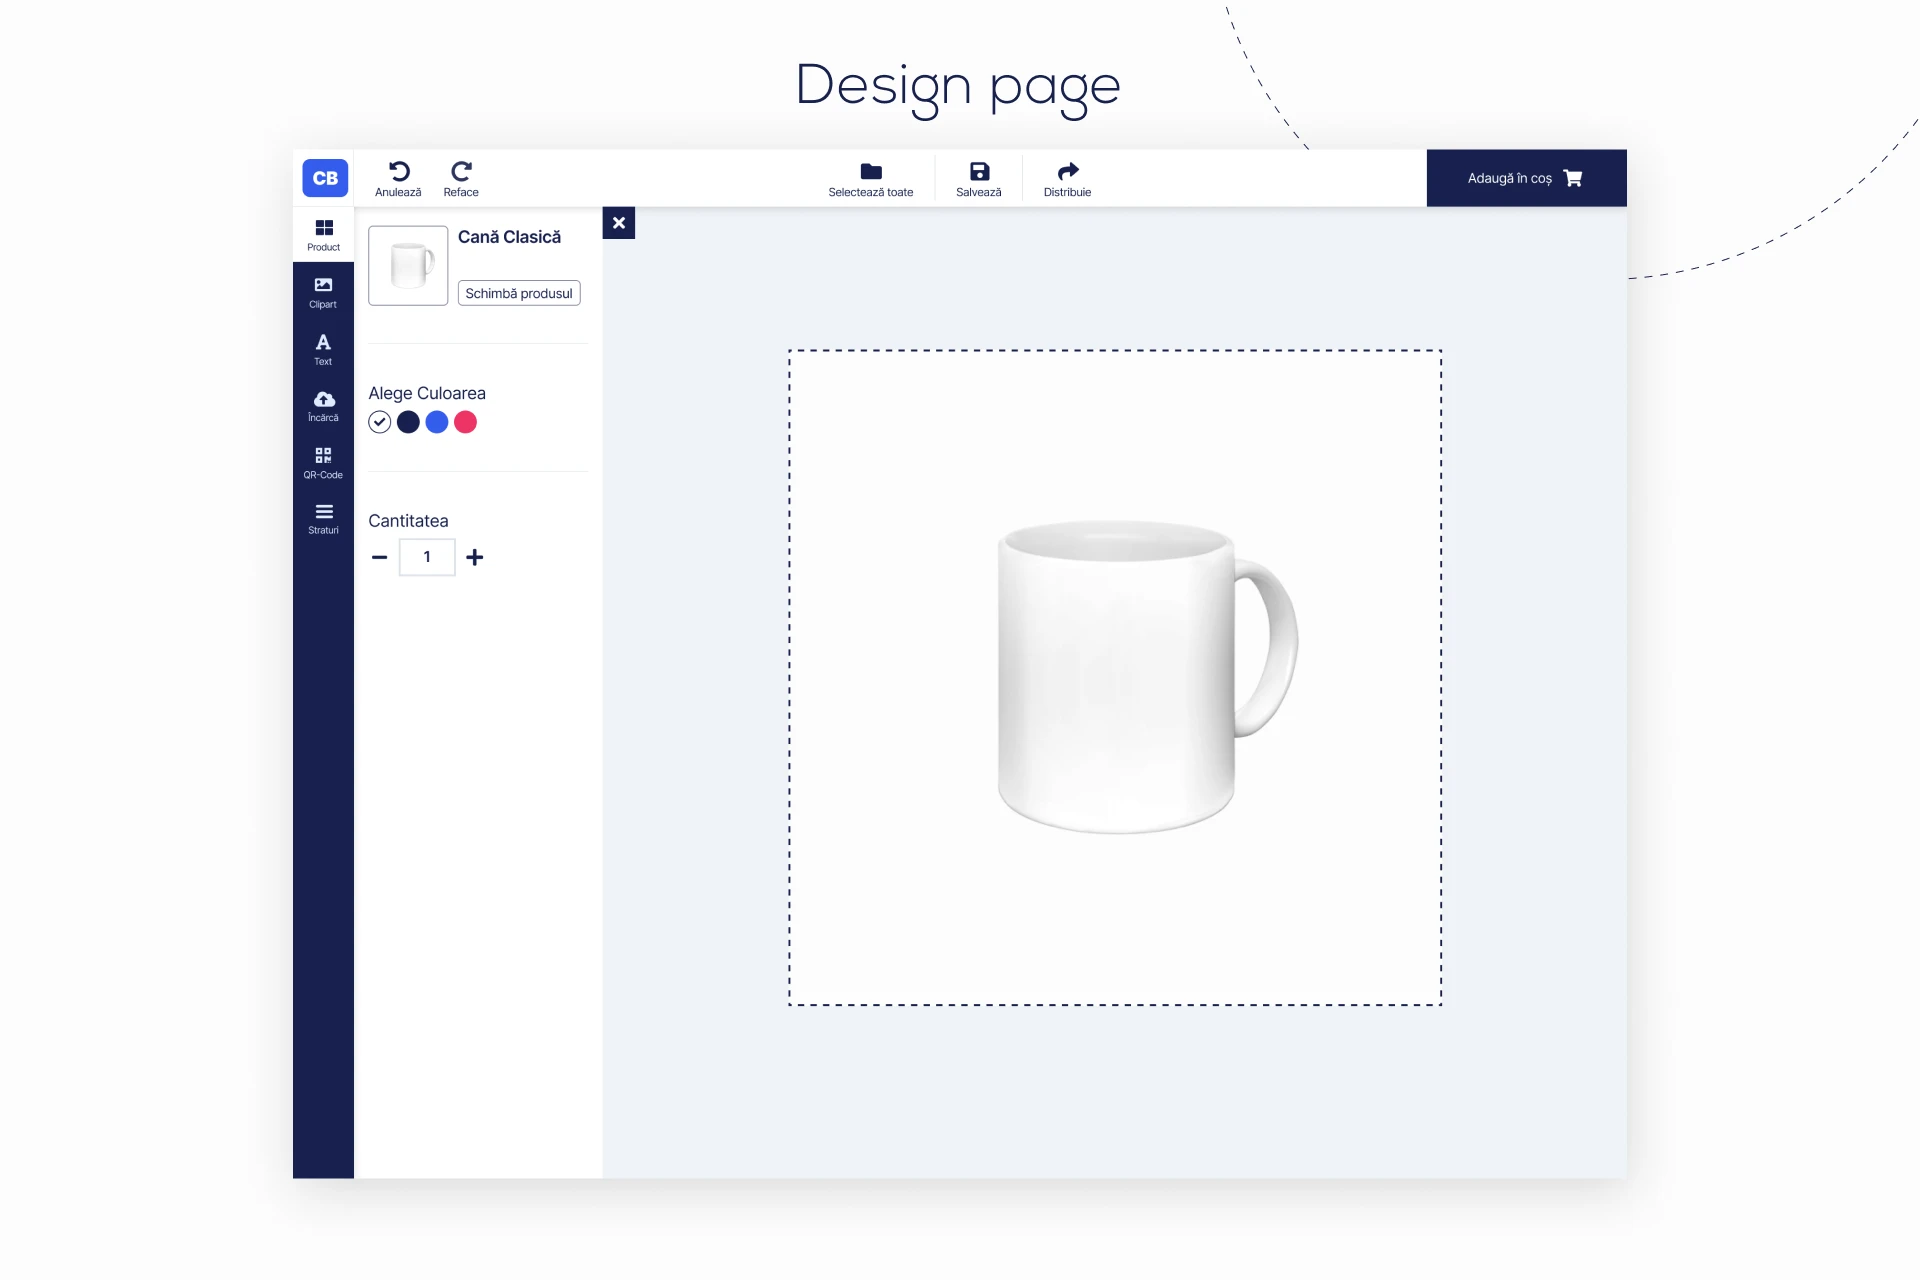Screen dimensions: 1920x1280
Task: Click the Reface redo icon
Action: pyautogui.click(x=461, y=171)
